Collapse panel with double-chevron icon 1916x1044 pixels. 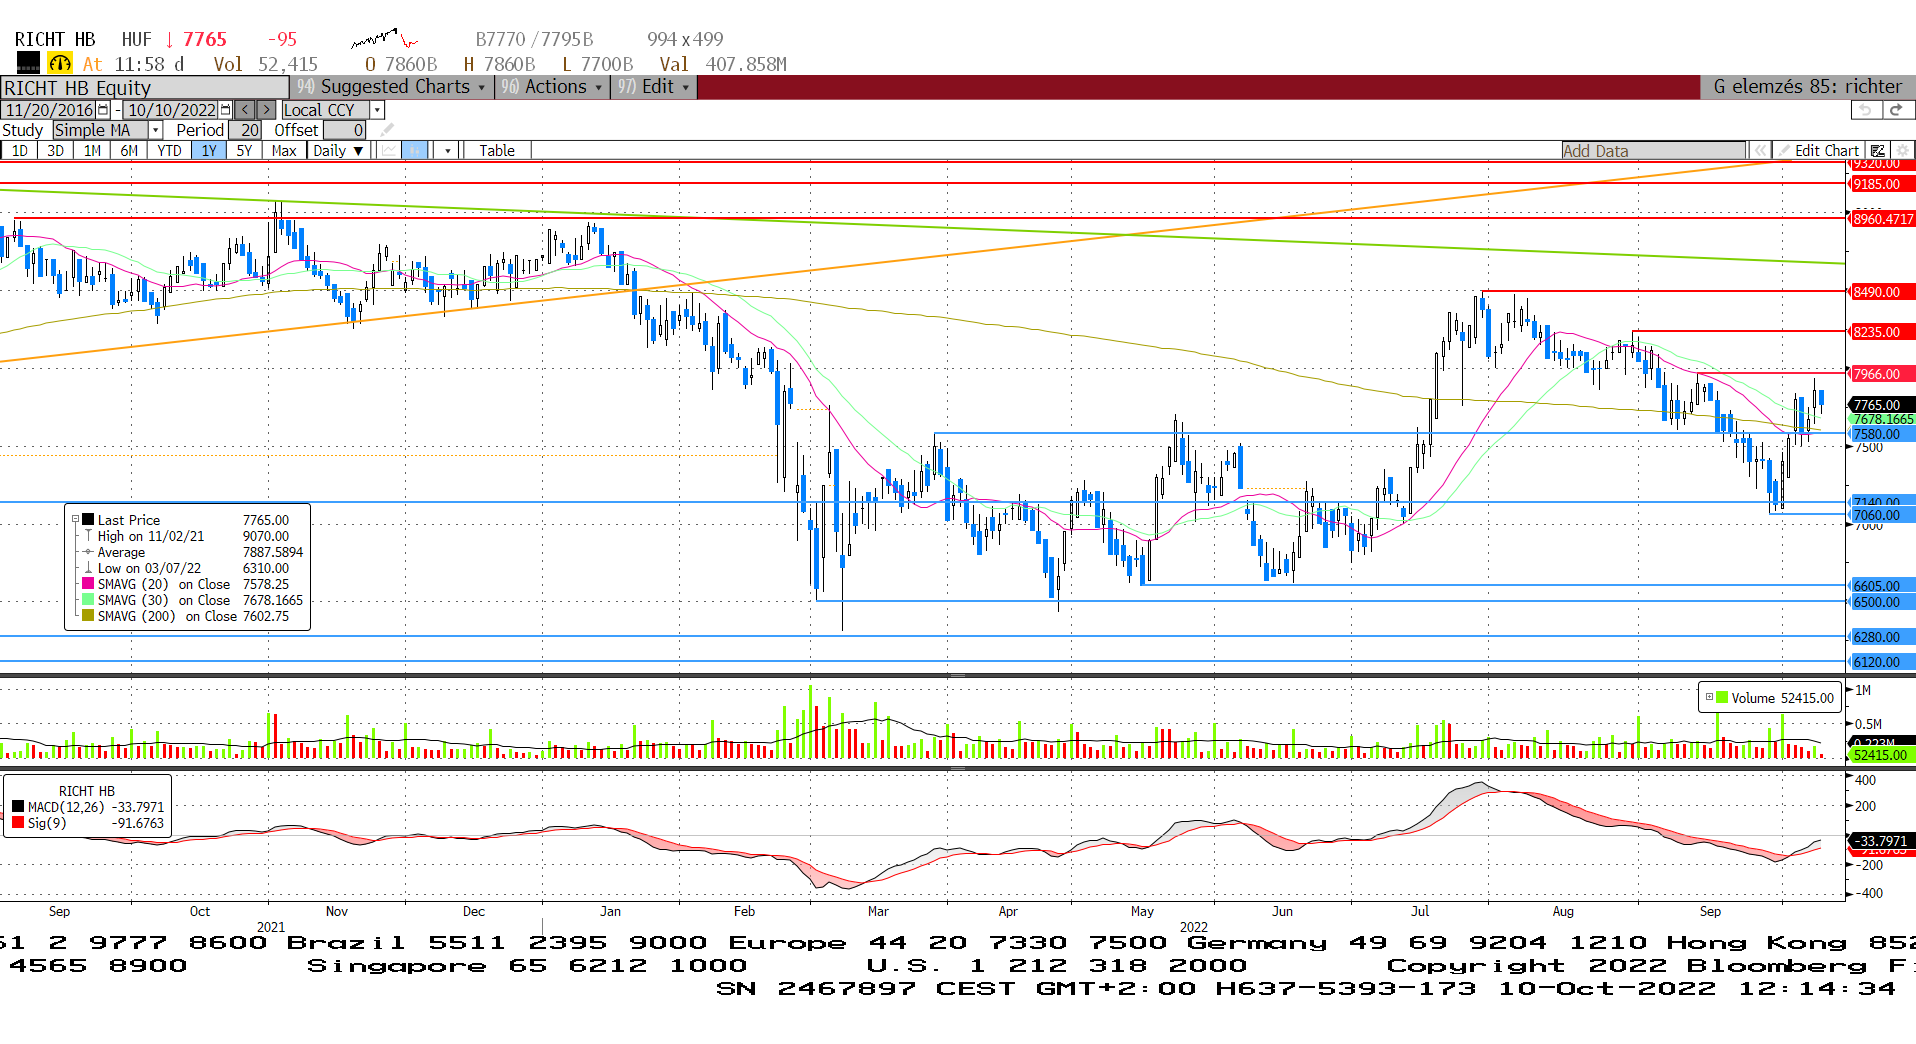coord(1760,151)
